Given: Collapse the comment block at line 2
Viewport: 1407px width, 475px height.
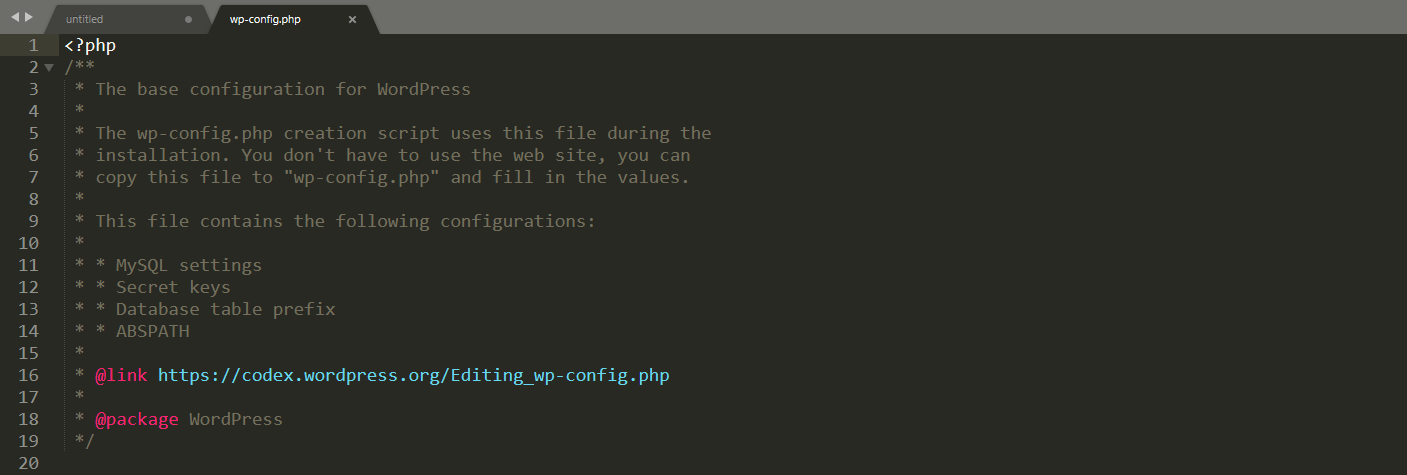Looking at the screenshot, I should coord(49,68).
